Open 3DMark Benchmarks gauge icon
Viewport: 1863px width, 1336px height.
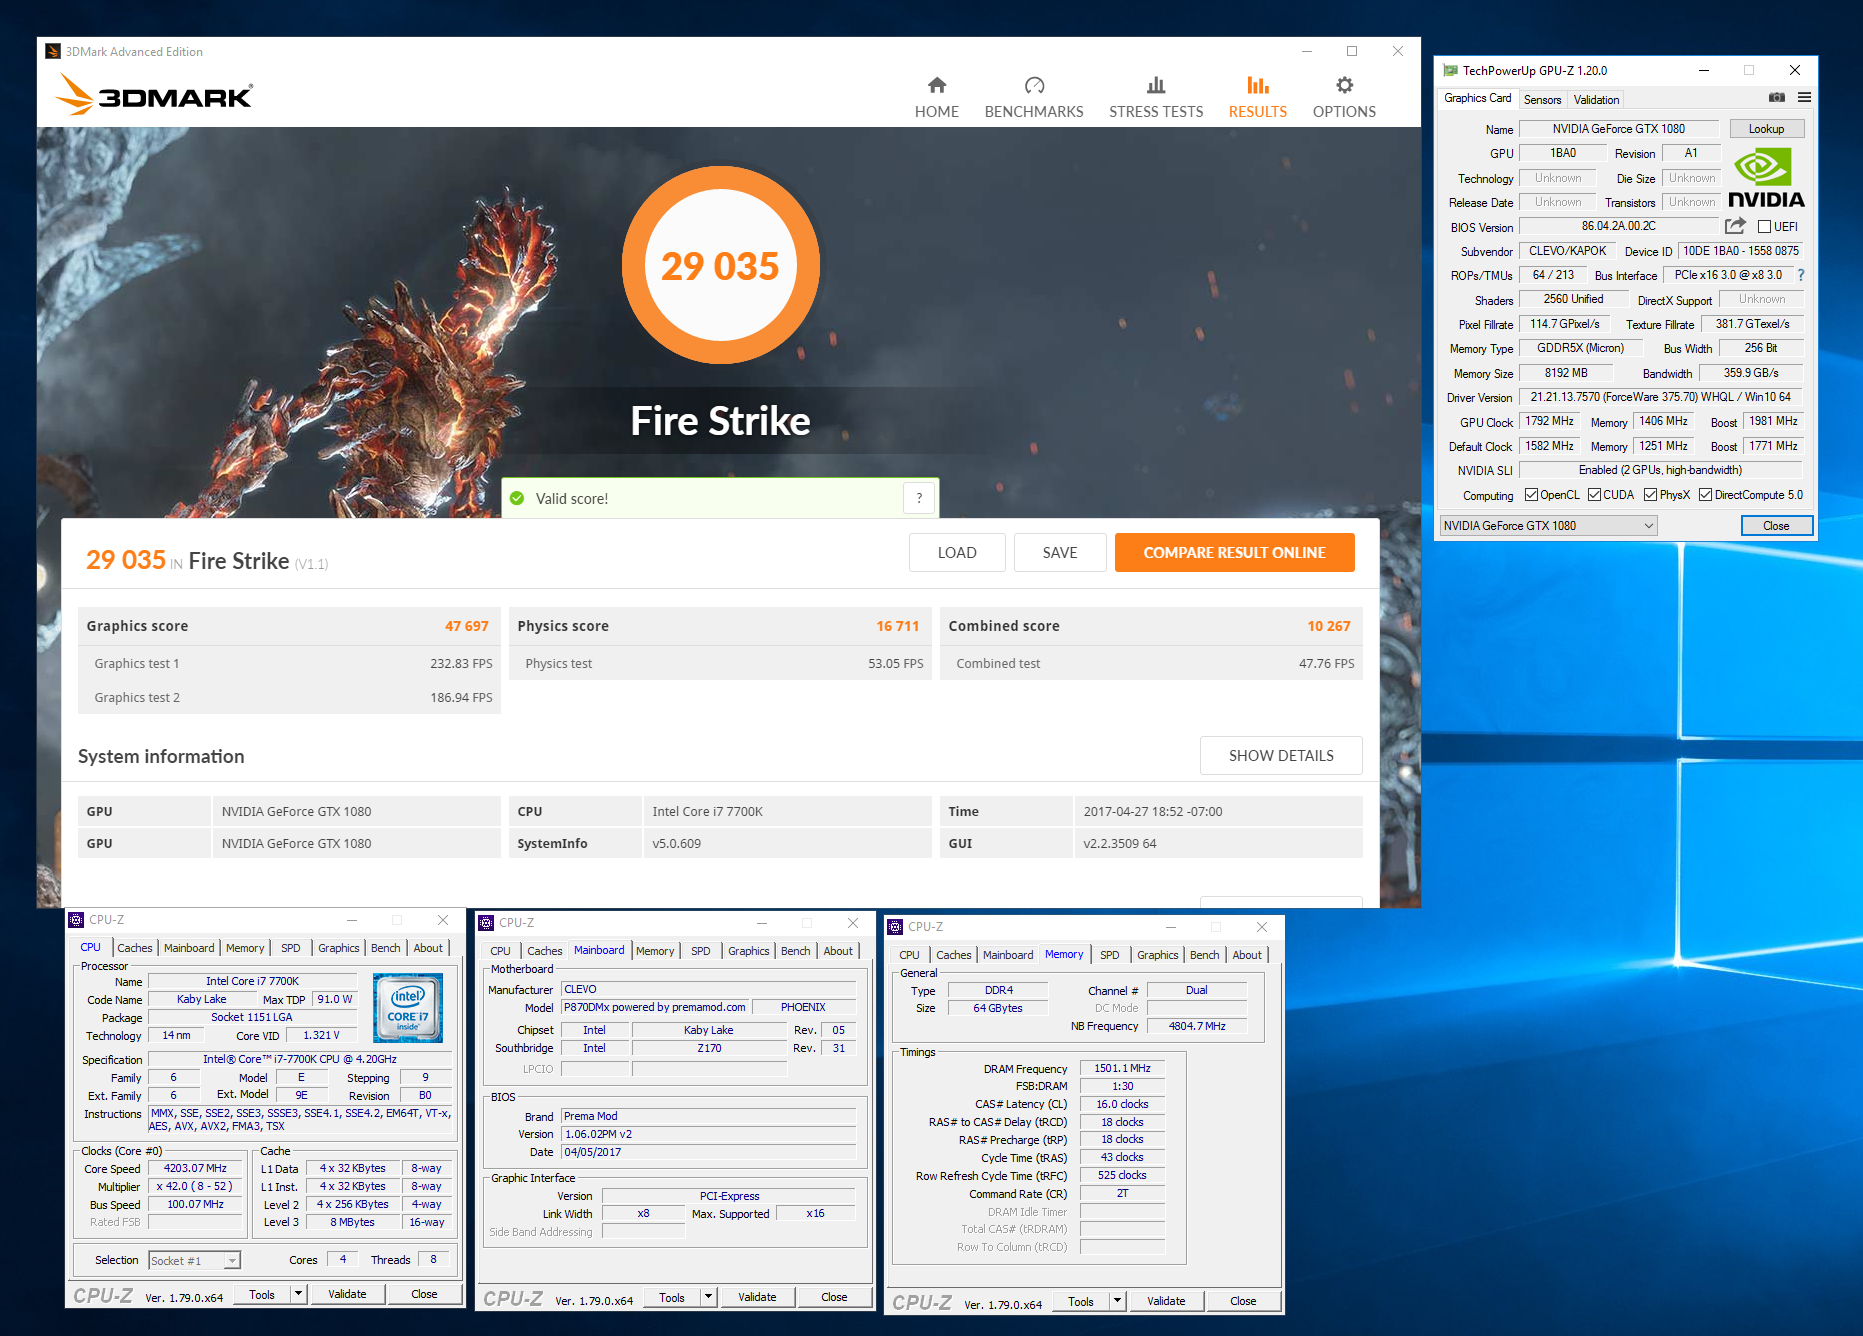[x=1034, y=85]
